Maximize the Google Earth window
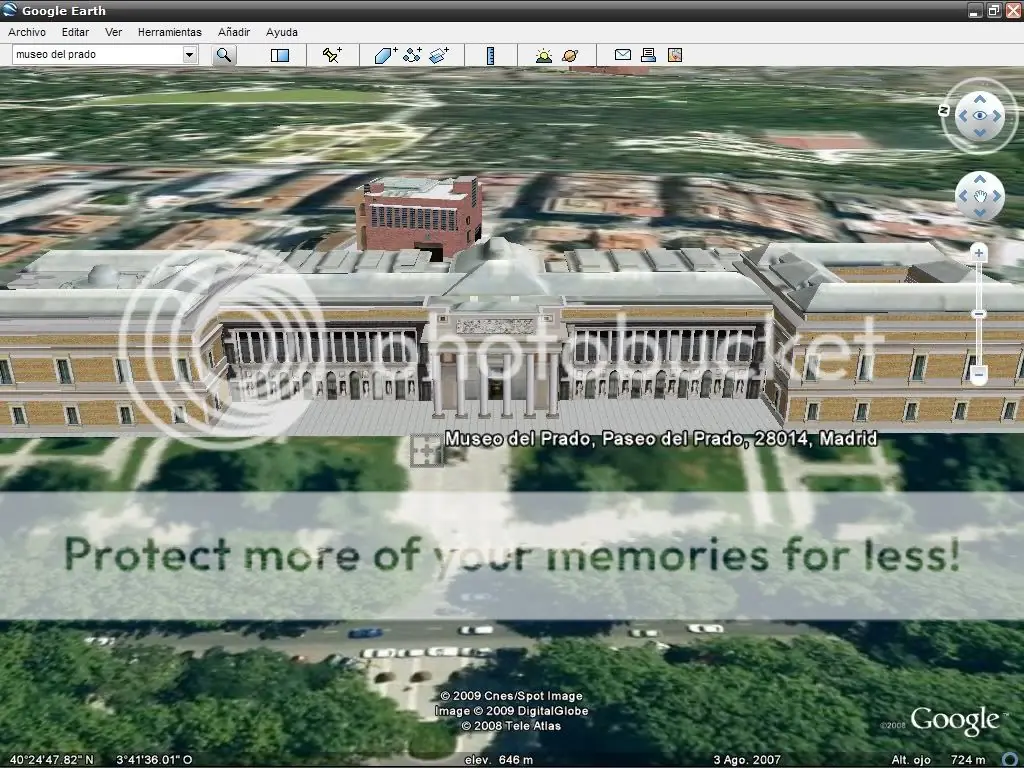The height and width of the screenshot is (768, 1024). 993,10
